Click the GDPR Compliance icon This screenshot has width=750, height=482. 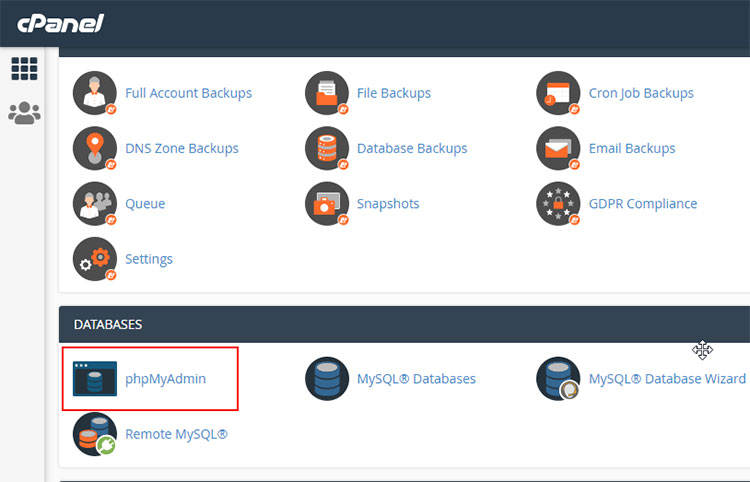(558, 204)
